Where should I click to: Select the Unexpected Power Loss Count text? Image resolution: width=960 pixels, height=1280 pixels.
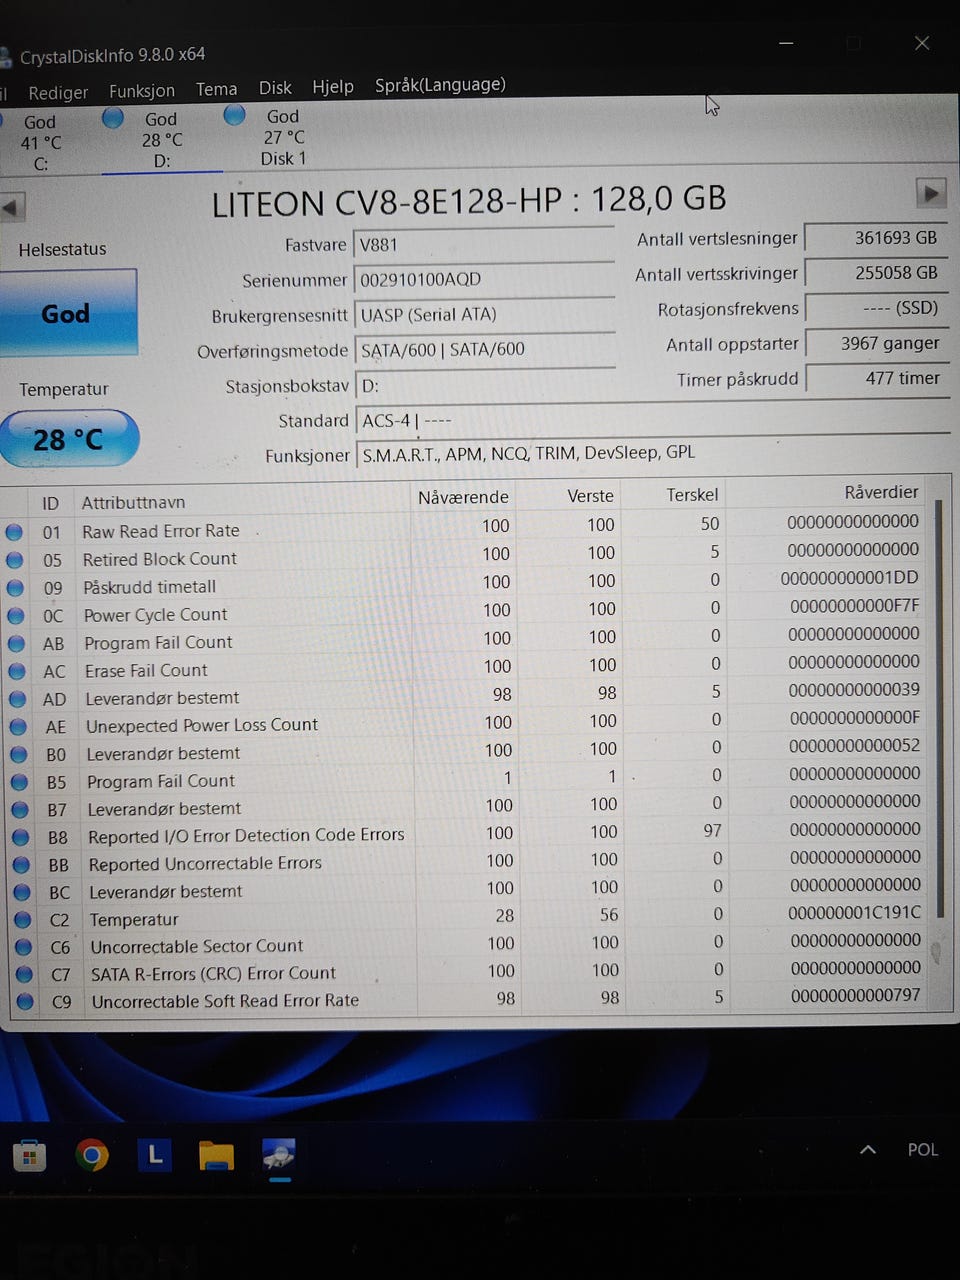click(x=202, y=725)
